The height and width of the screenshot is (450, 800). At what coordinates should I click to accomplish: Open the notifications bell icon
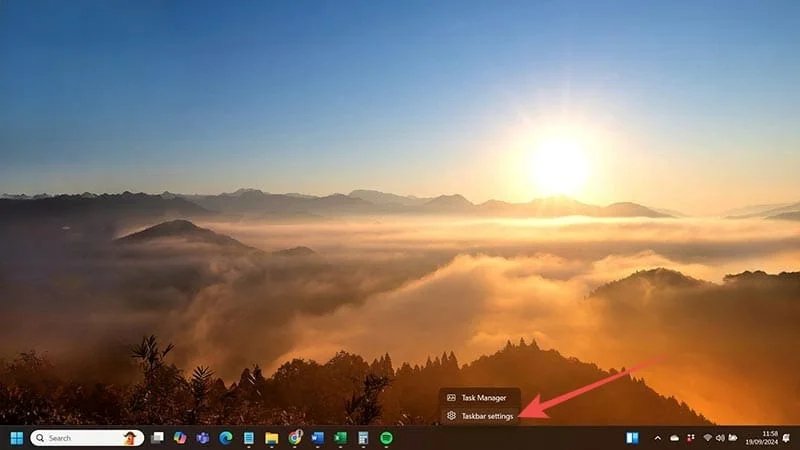pyautogui.click(x=786, y=438)
